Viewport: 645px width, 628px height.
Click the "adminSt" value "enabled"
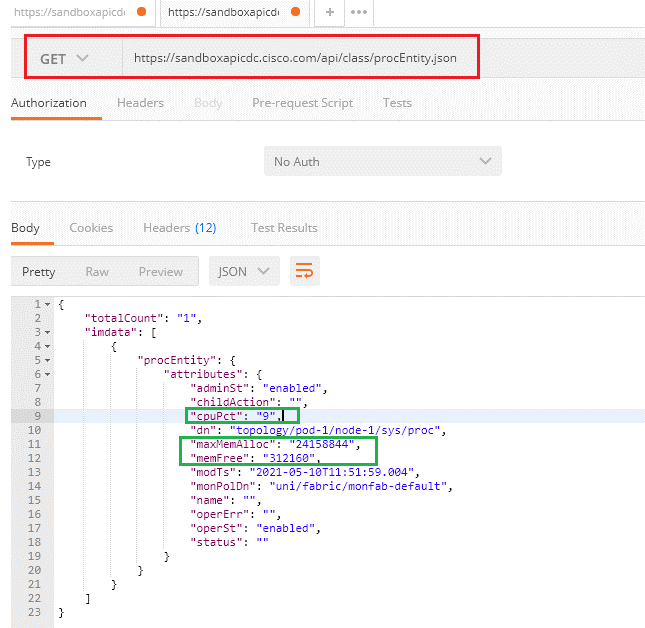[292, 388]
